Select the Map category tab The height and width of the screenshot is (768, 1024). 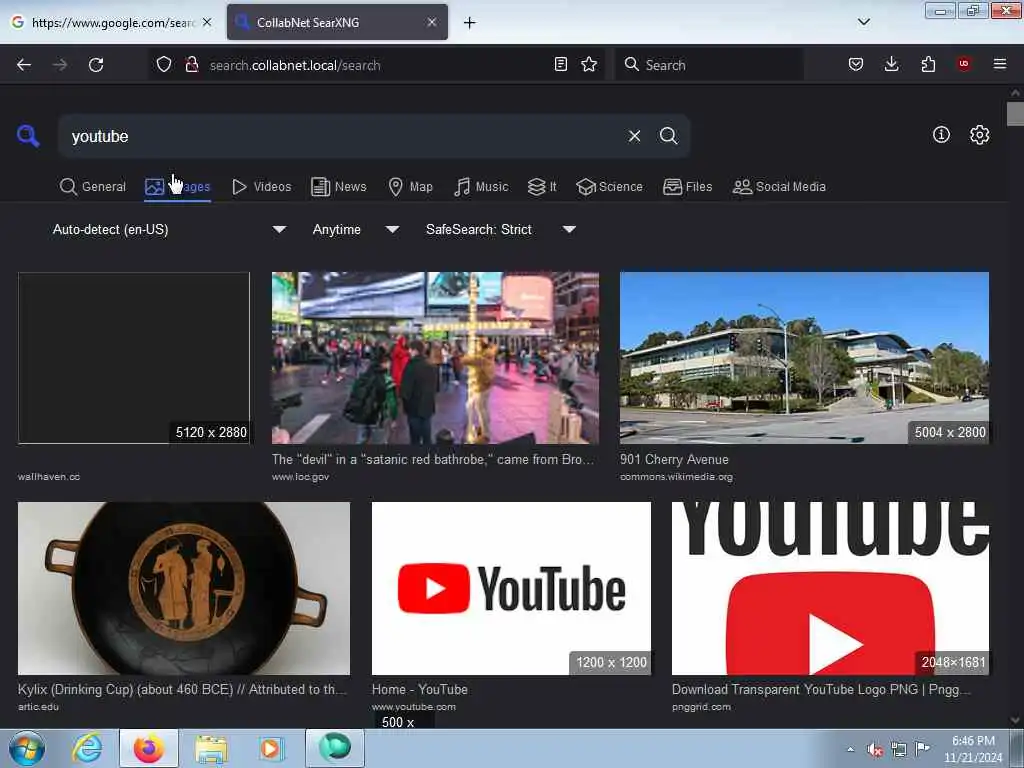tap(411, 187)
